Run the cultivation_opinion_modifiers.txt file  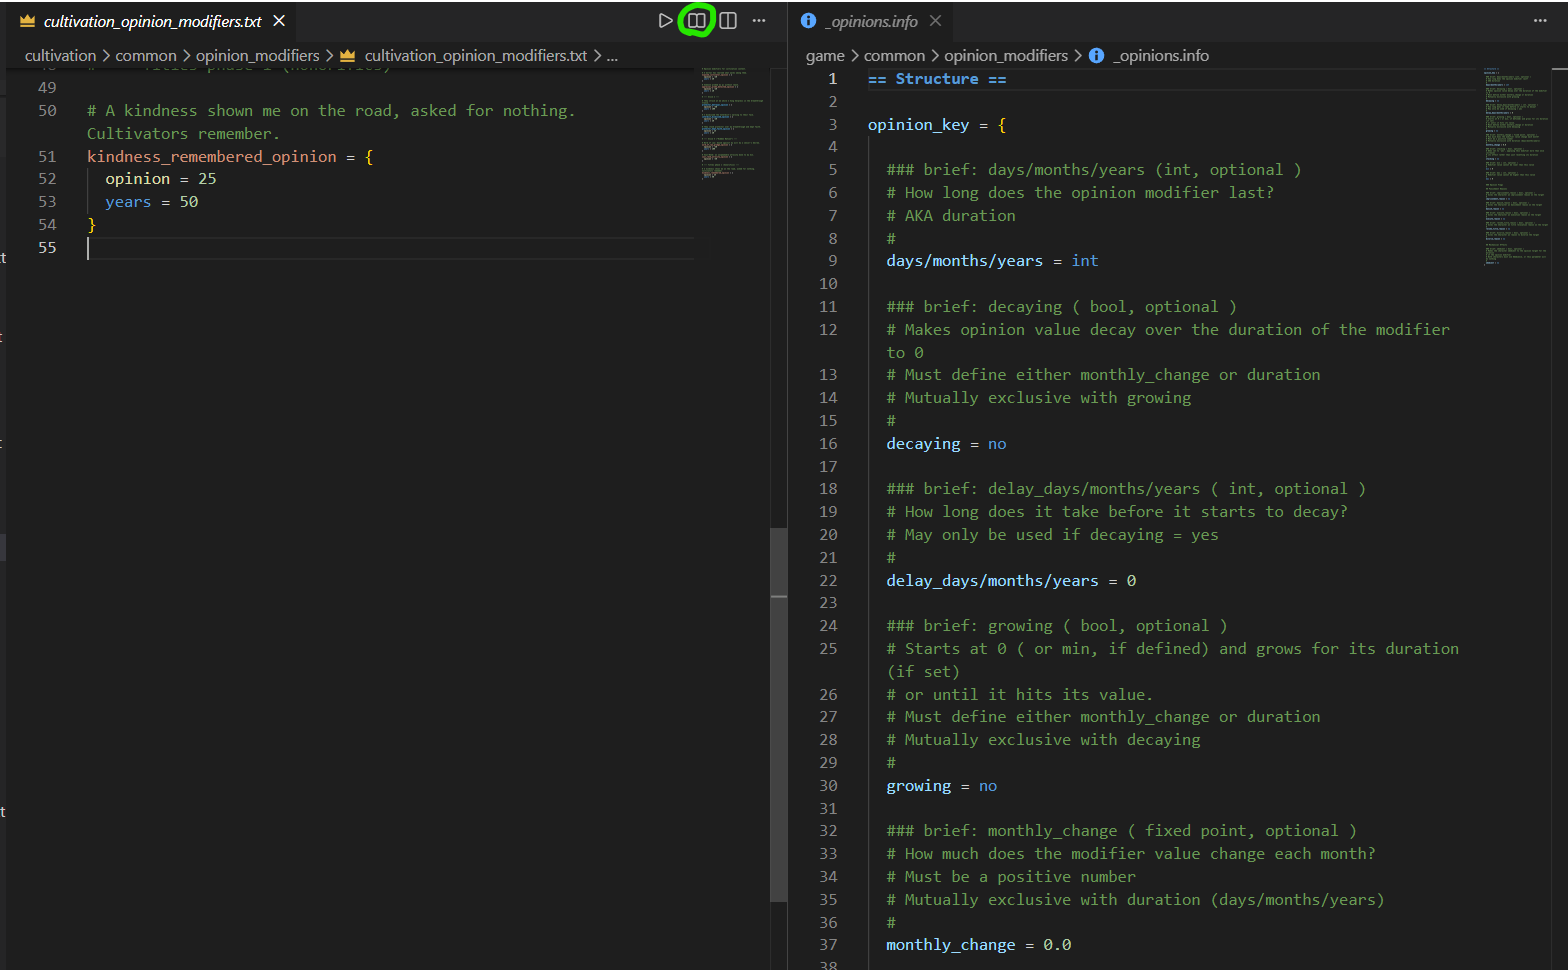point(665,21)
